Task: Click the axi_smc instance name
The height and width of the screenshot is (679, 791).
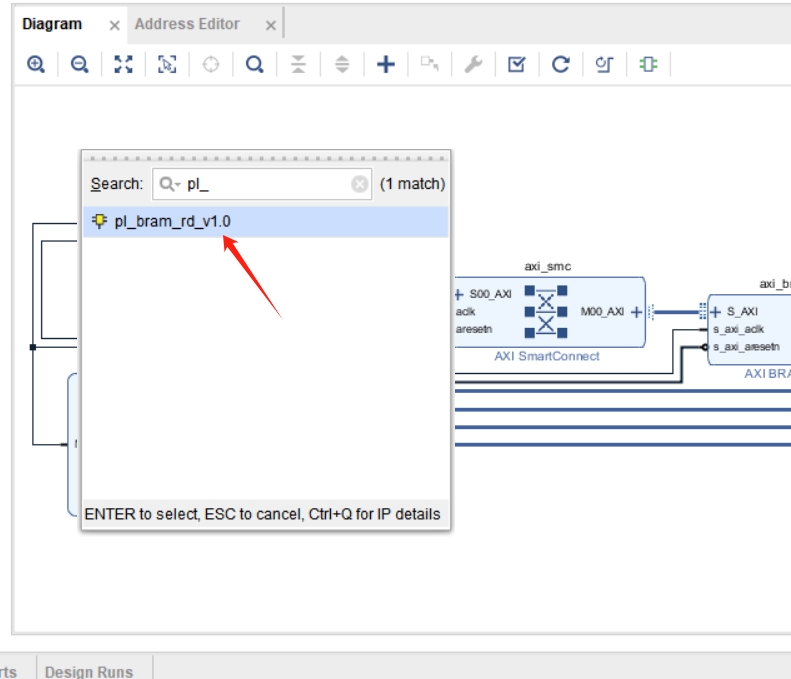Action: coord(548,266)
